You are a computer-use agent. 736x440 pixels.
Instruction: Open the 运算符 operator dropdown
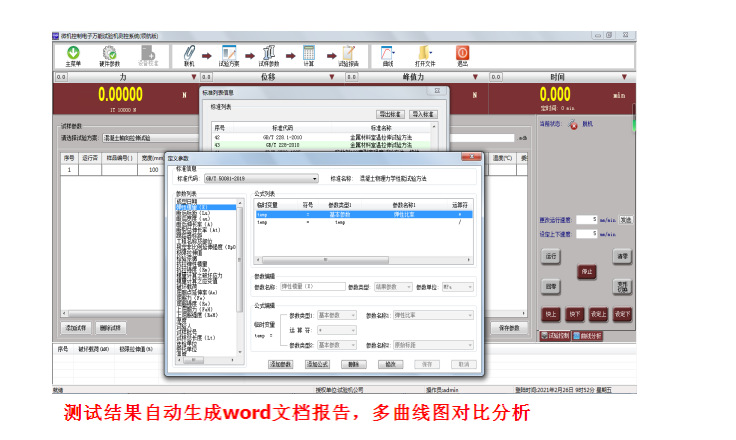[337, 330]
